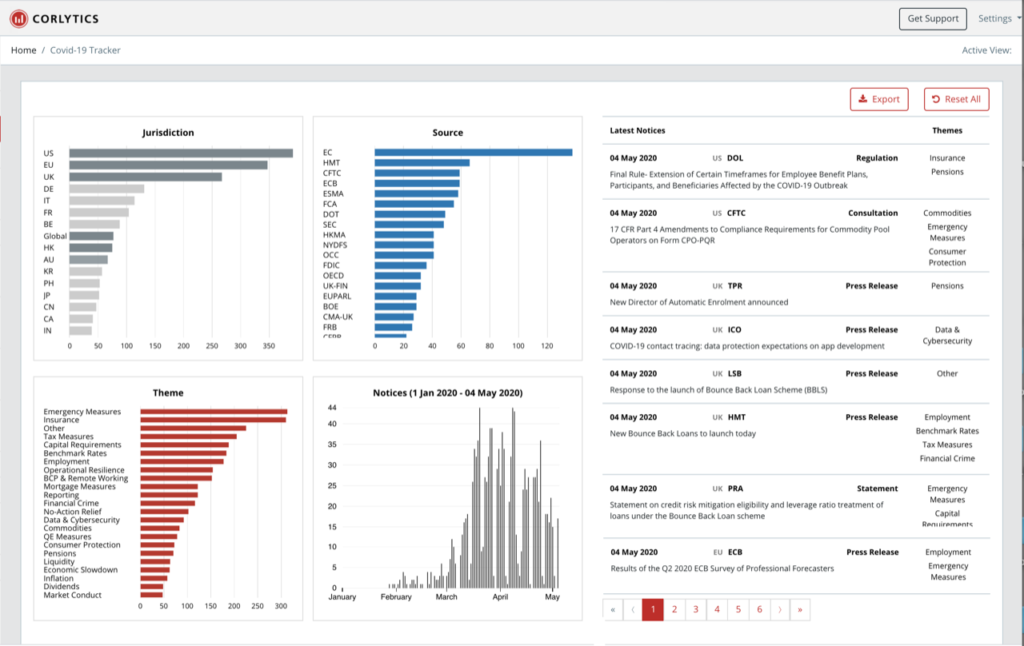Click the previous page single arrow

pos(633,609)
